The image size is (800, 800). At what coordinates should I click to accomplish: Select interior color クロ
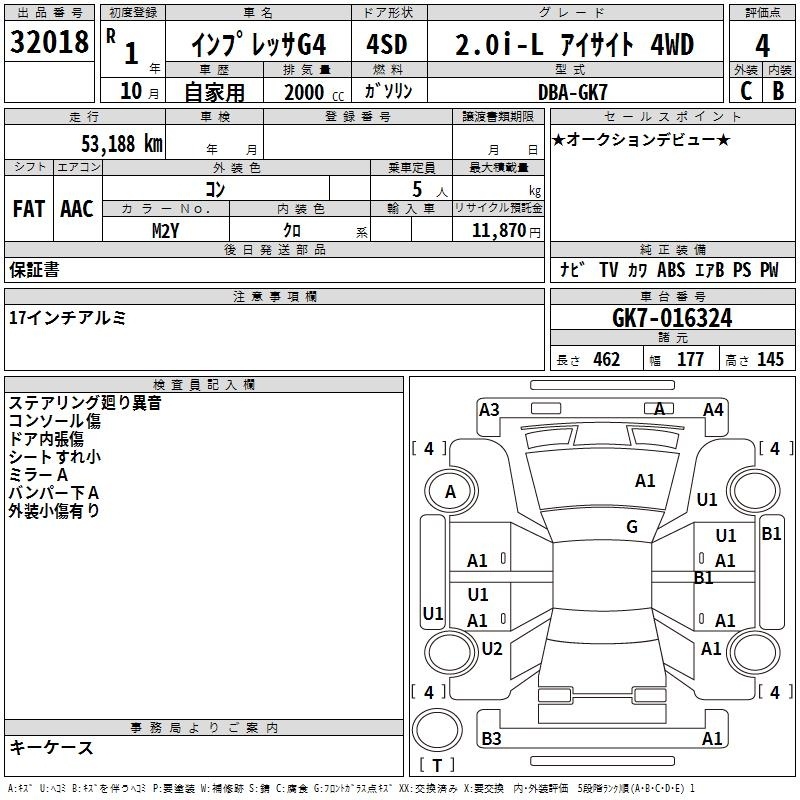click(292, 231)
